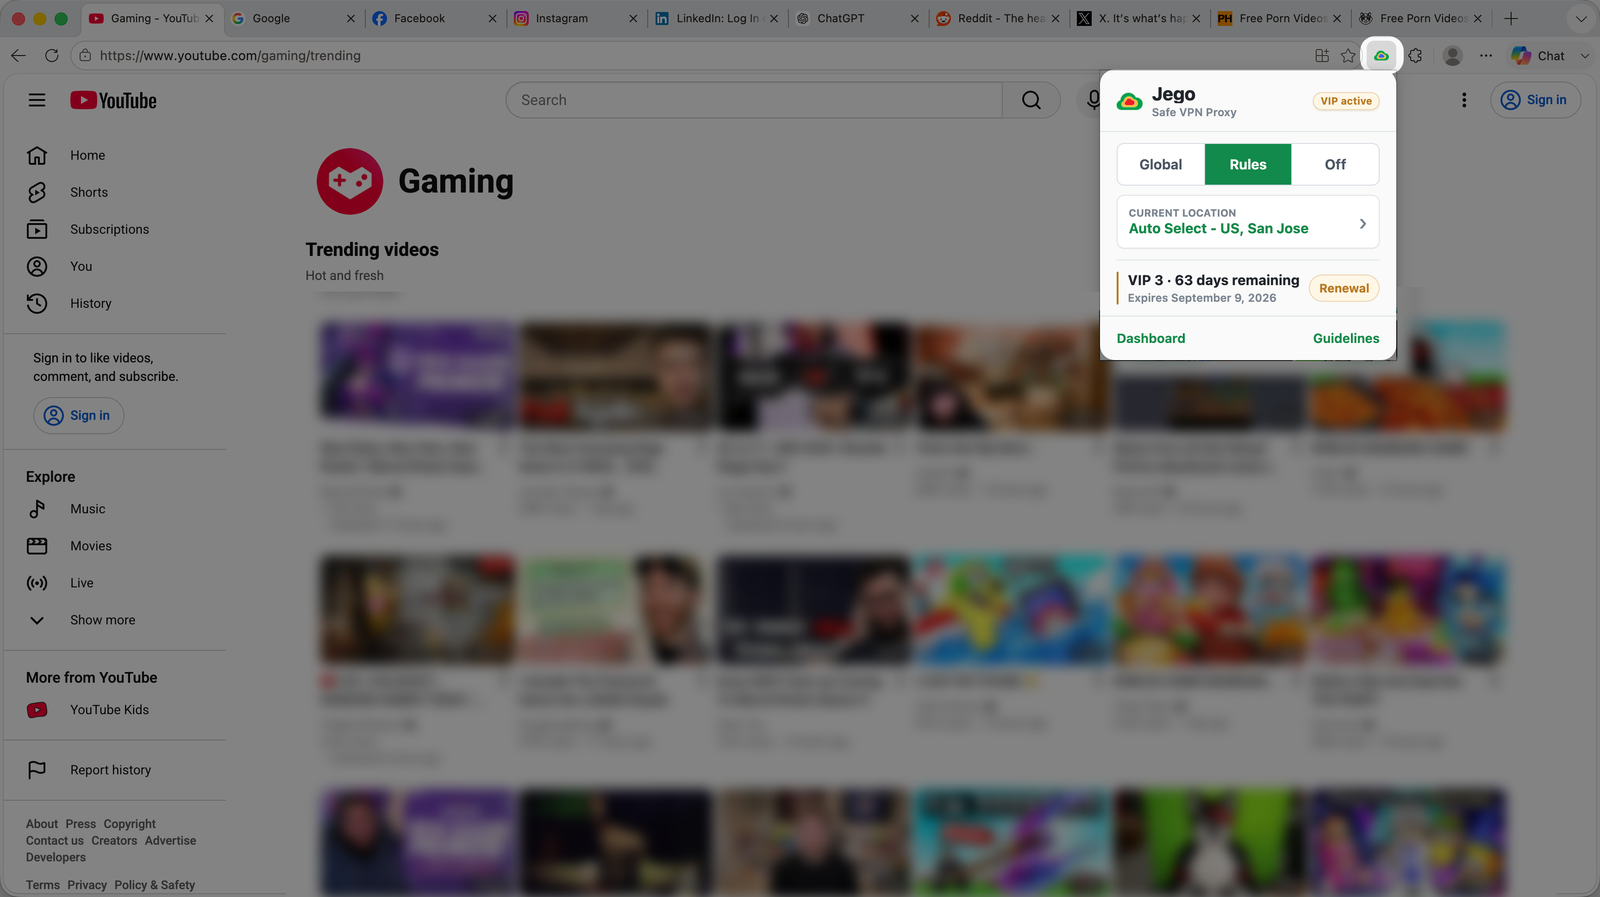Open Developers footer link
The width and height of the screenshot is (1600, 897).
tap(56, 857)
